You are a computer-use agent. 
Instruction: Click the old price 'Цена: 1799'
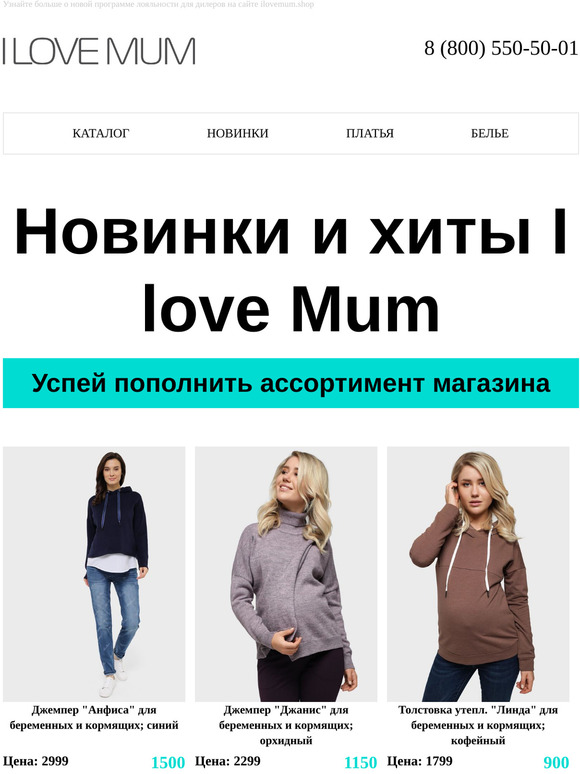[x=420, y=761]
